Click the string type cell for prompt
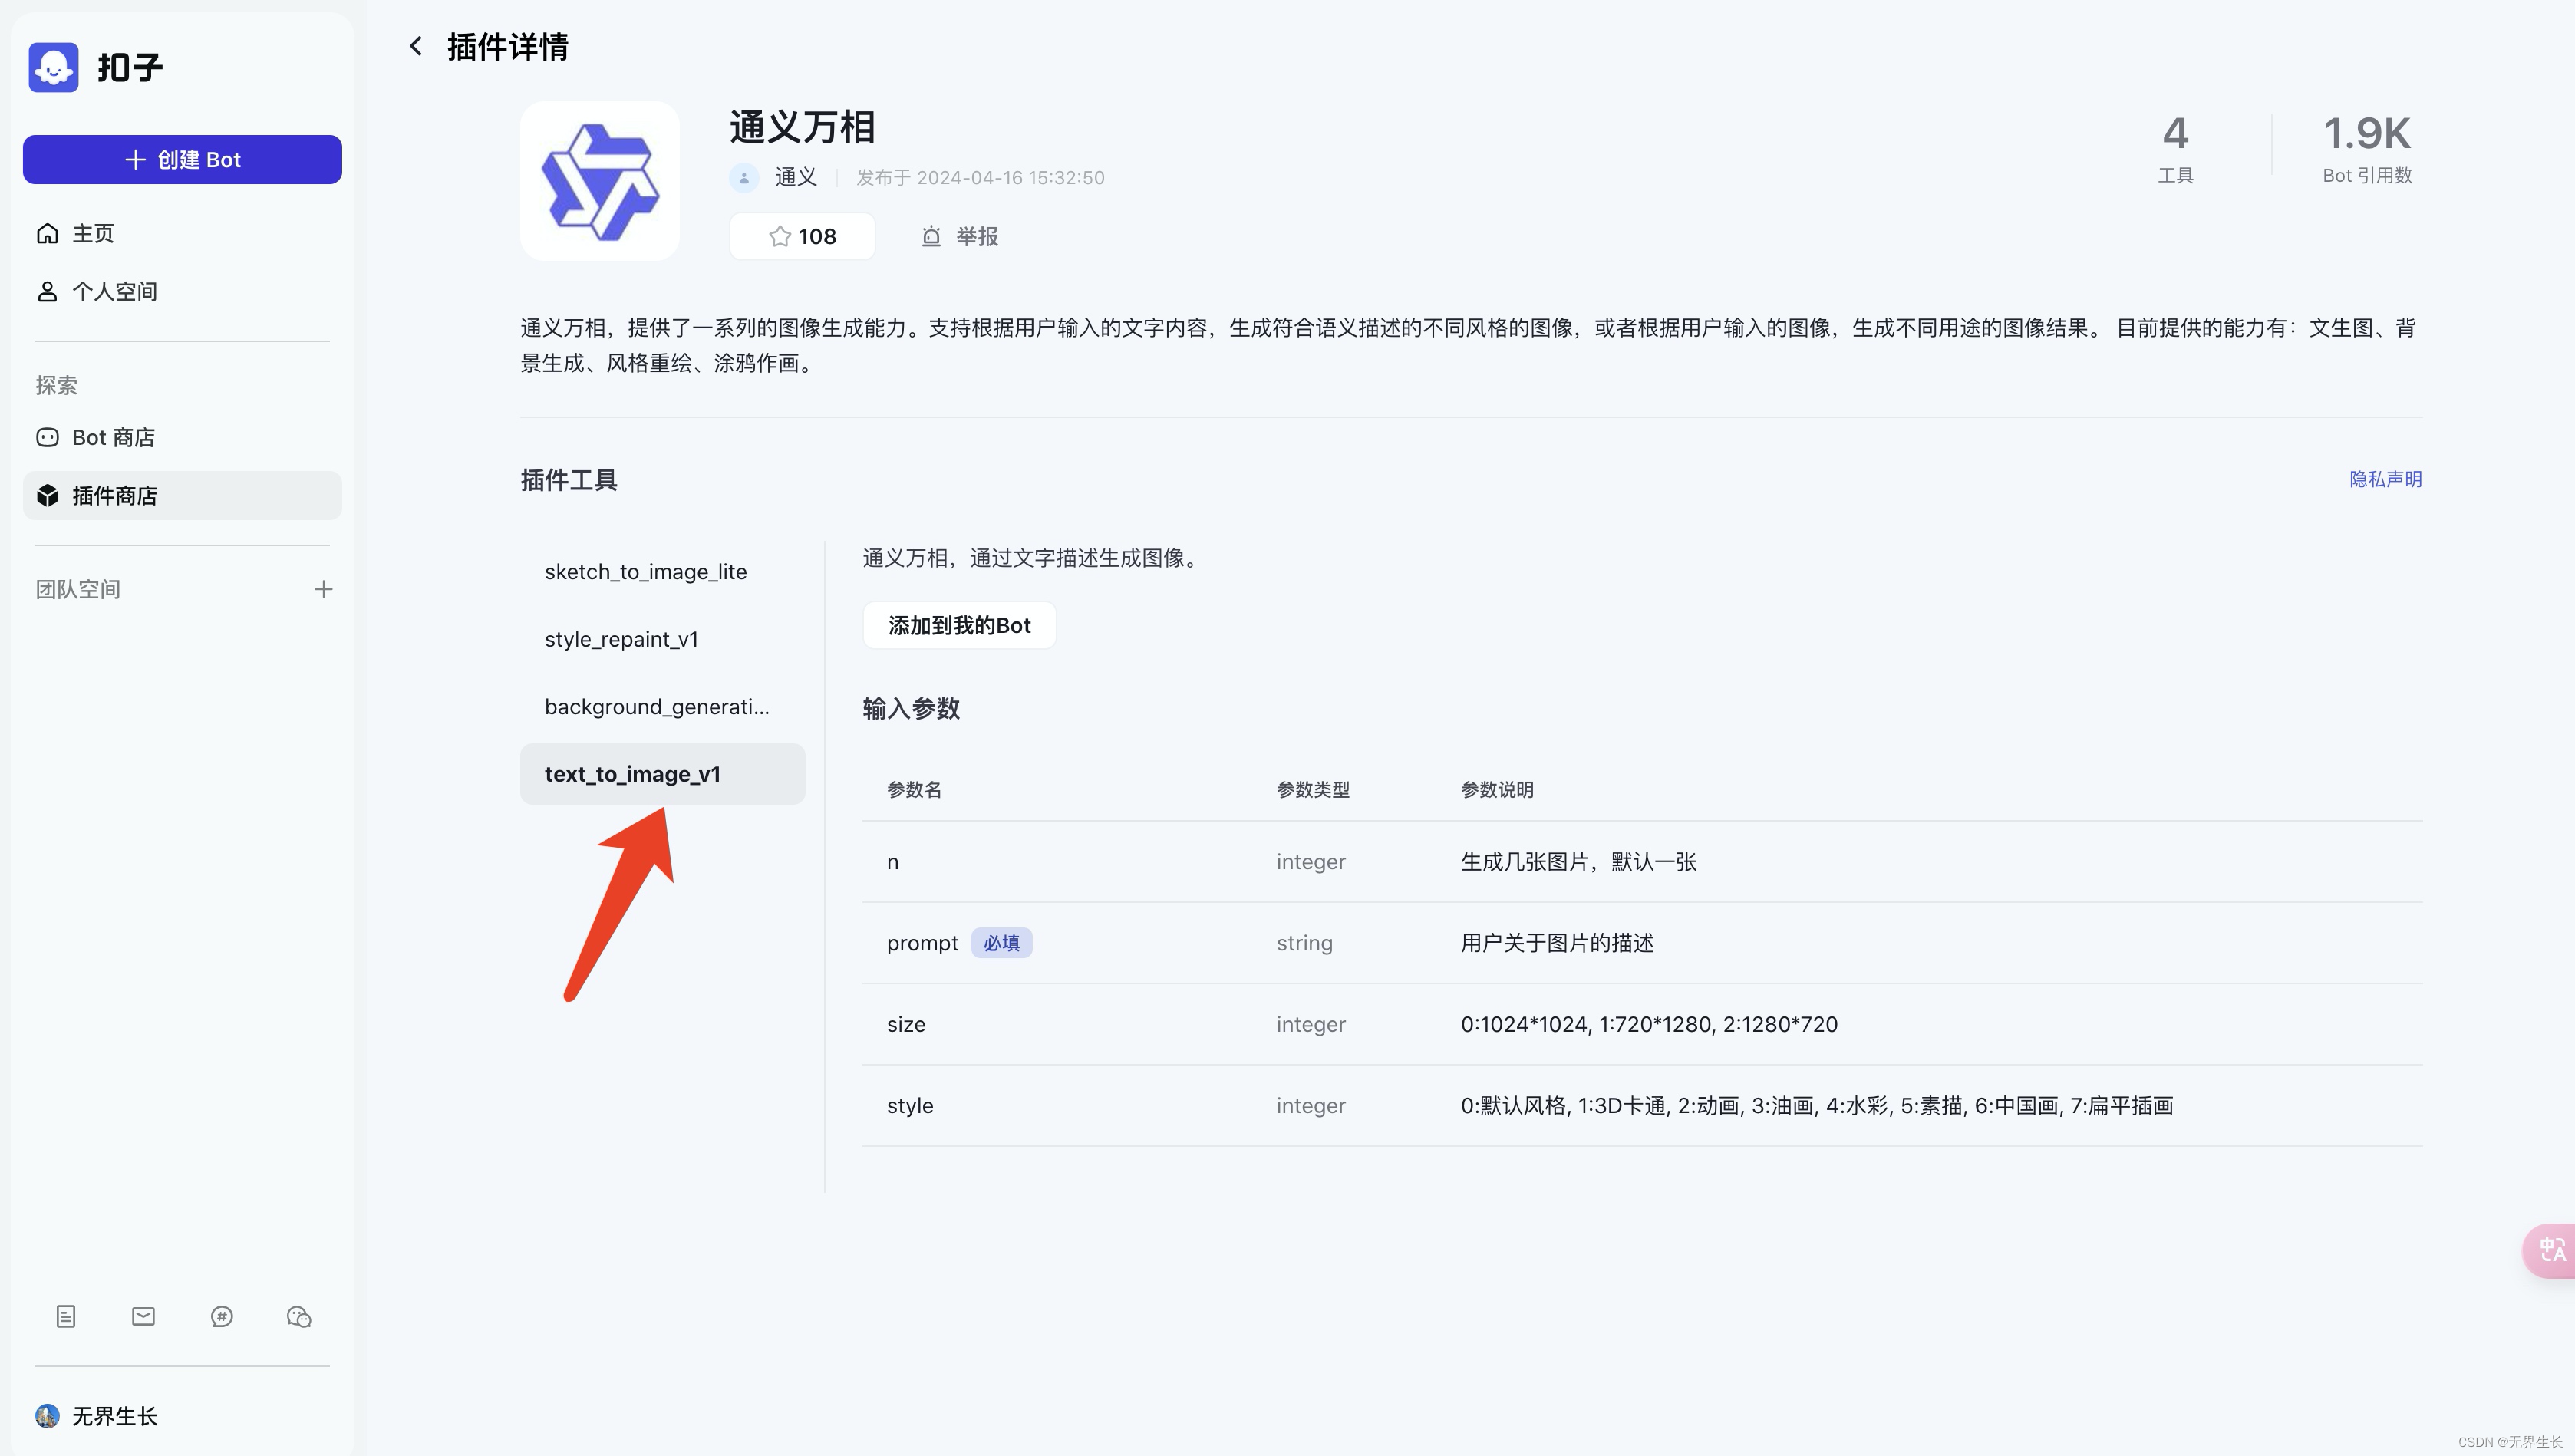2575x1456 pixels. (x=1304, y=943)
